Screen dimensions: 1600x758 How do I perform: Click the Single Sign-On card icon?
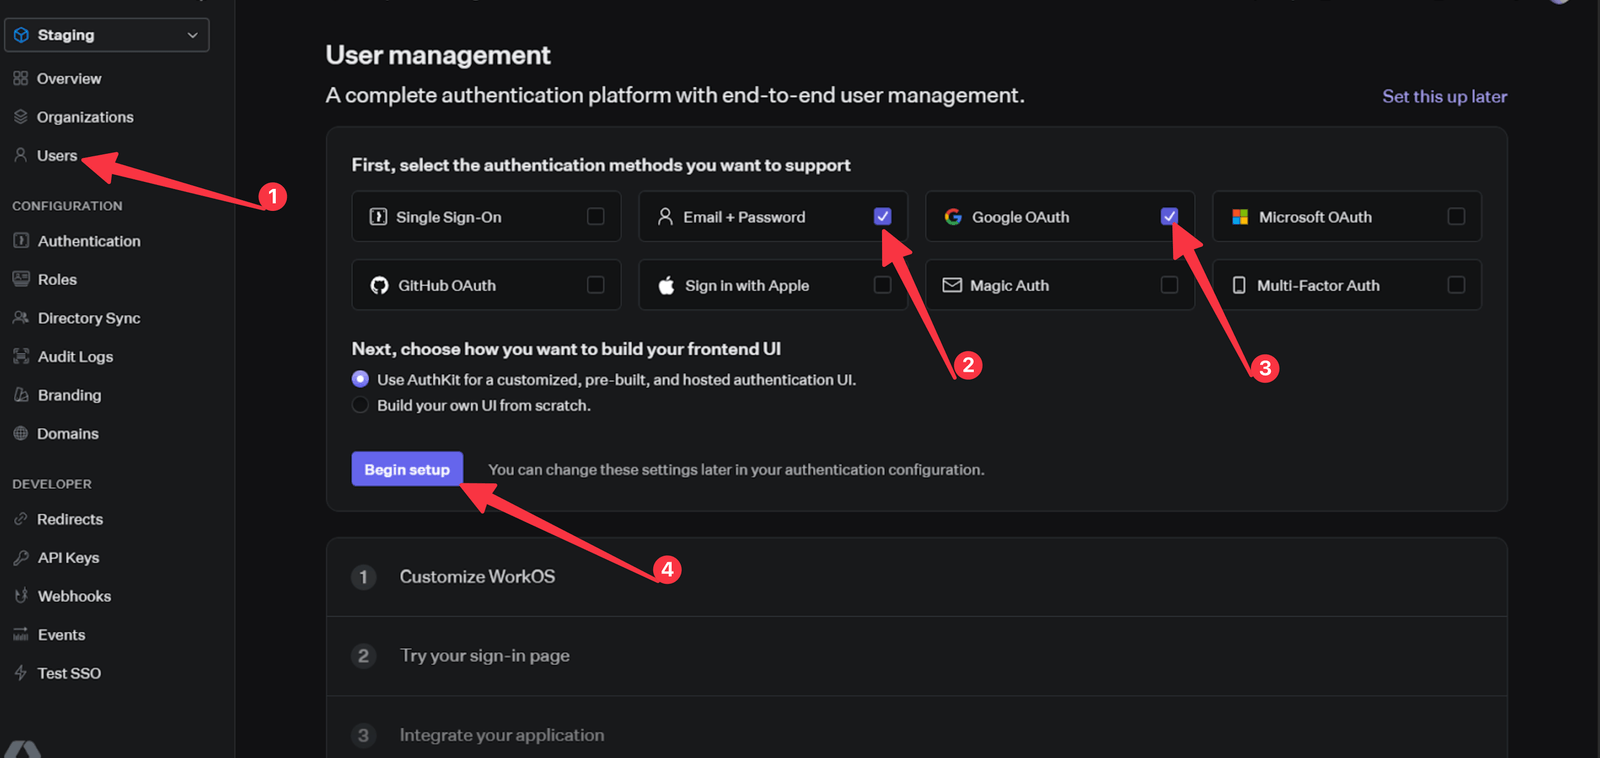[378, 217]
